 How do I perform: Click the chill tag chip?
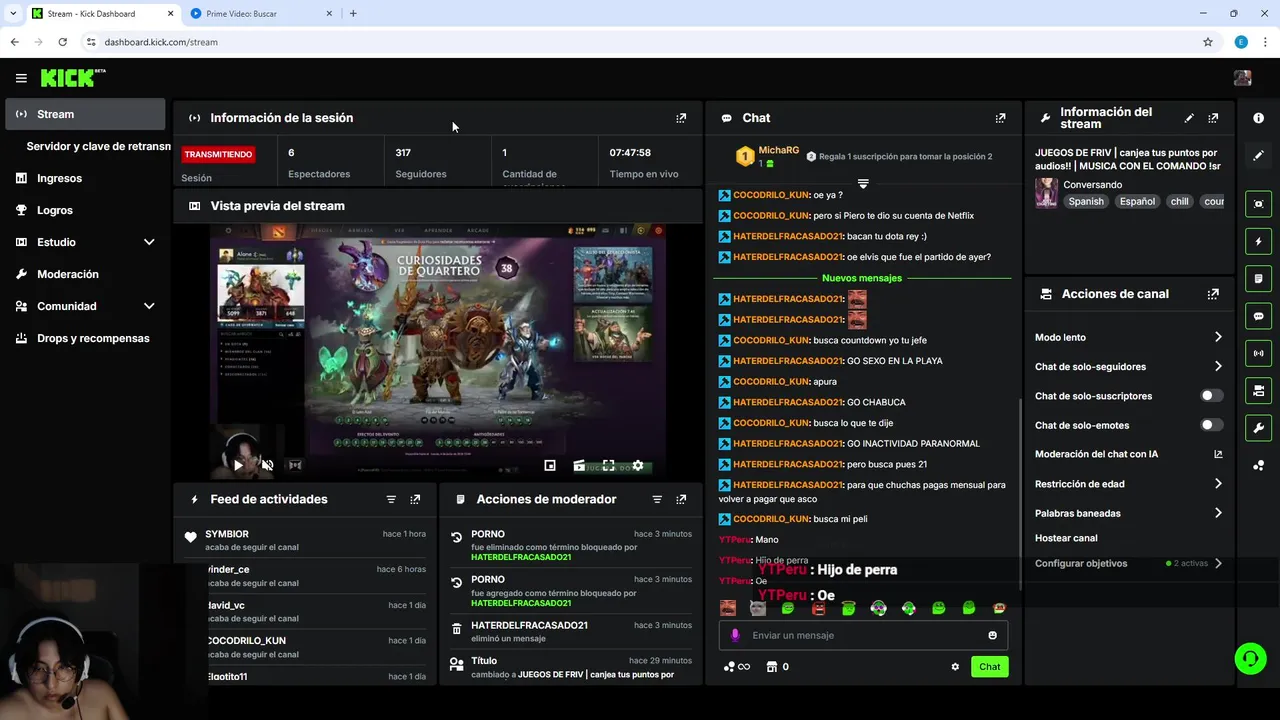(1180, 201)
